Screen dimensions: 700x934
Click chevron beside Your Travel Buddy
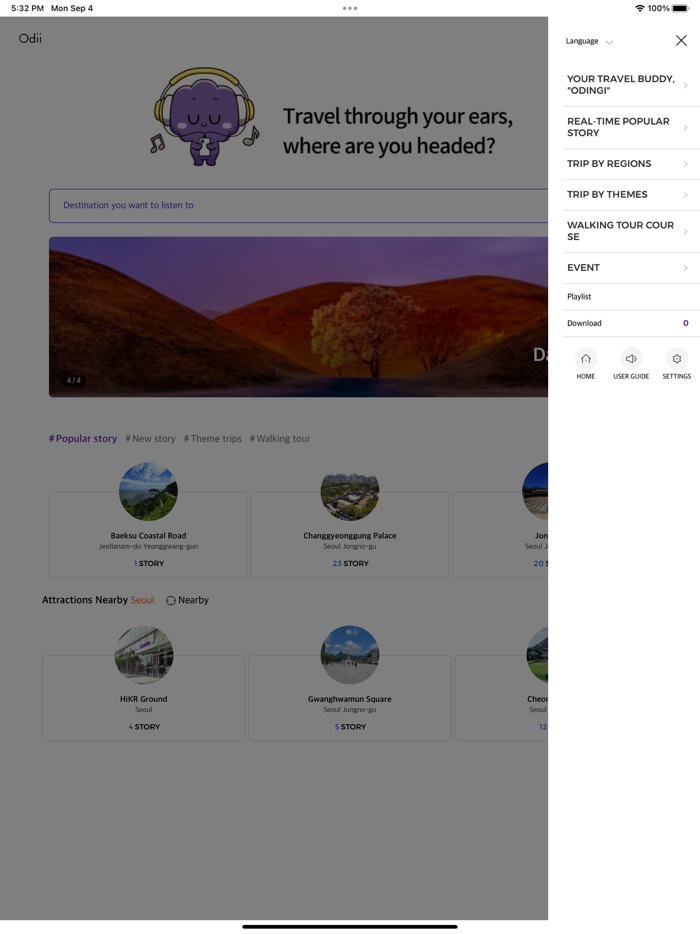(686, 86)
